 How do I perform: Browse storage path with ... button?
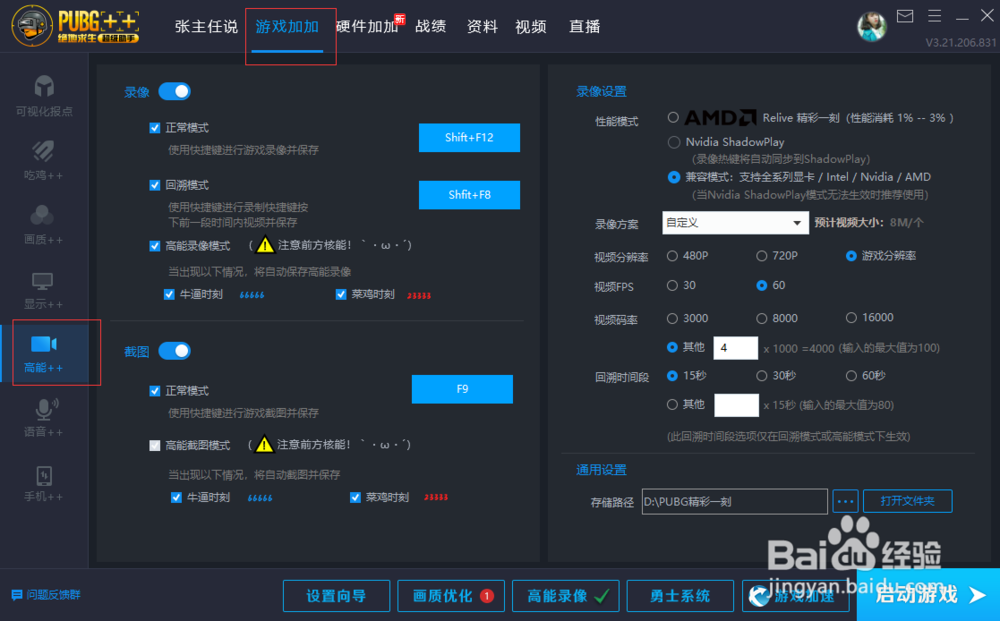(x=846, y=501)
